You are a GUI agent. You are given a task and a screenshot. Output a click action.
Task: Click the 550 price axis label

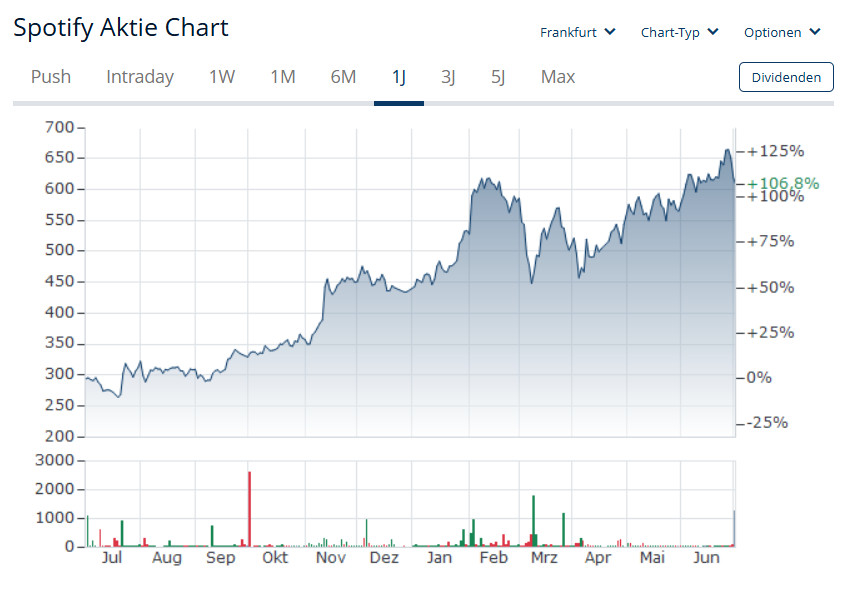tap(59, 220)
